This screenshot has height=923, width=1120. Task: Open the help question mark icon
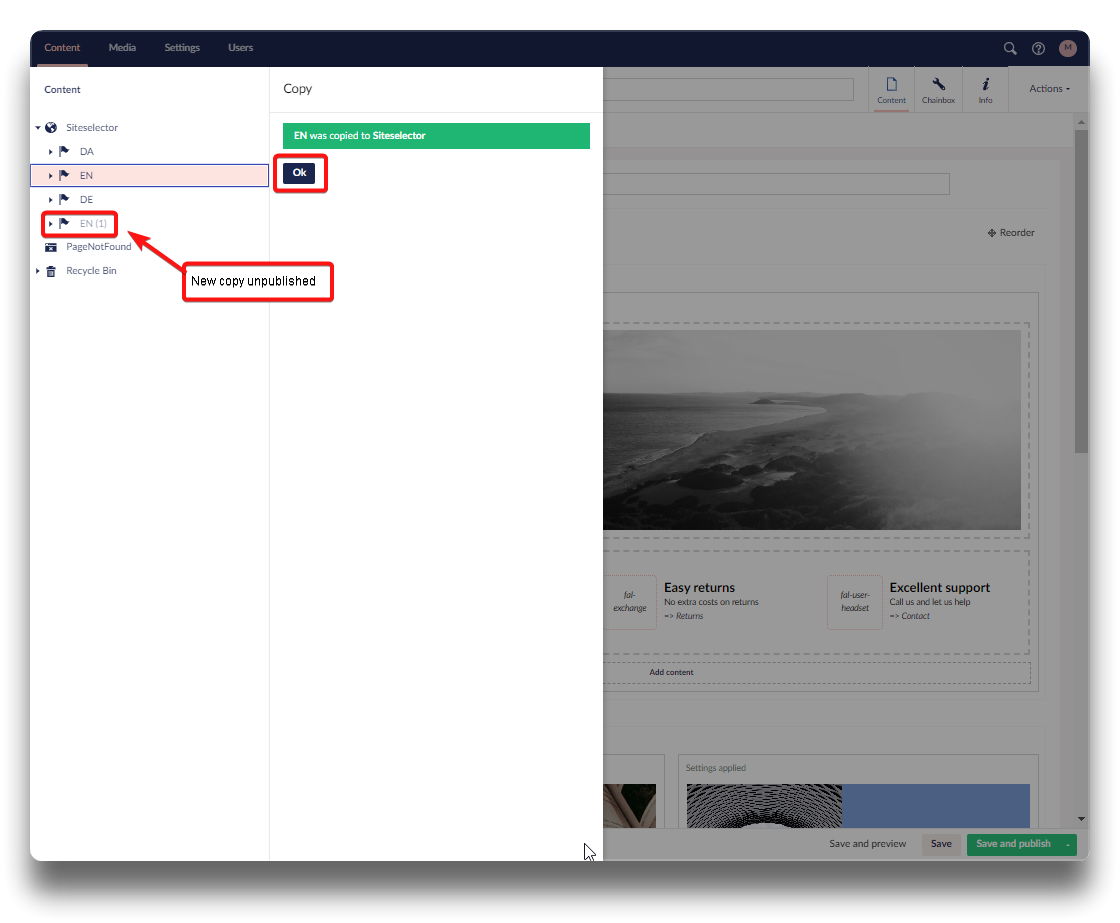coord(1038,48)
